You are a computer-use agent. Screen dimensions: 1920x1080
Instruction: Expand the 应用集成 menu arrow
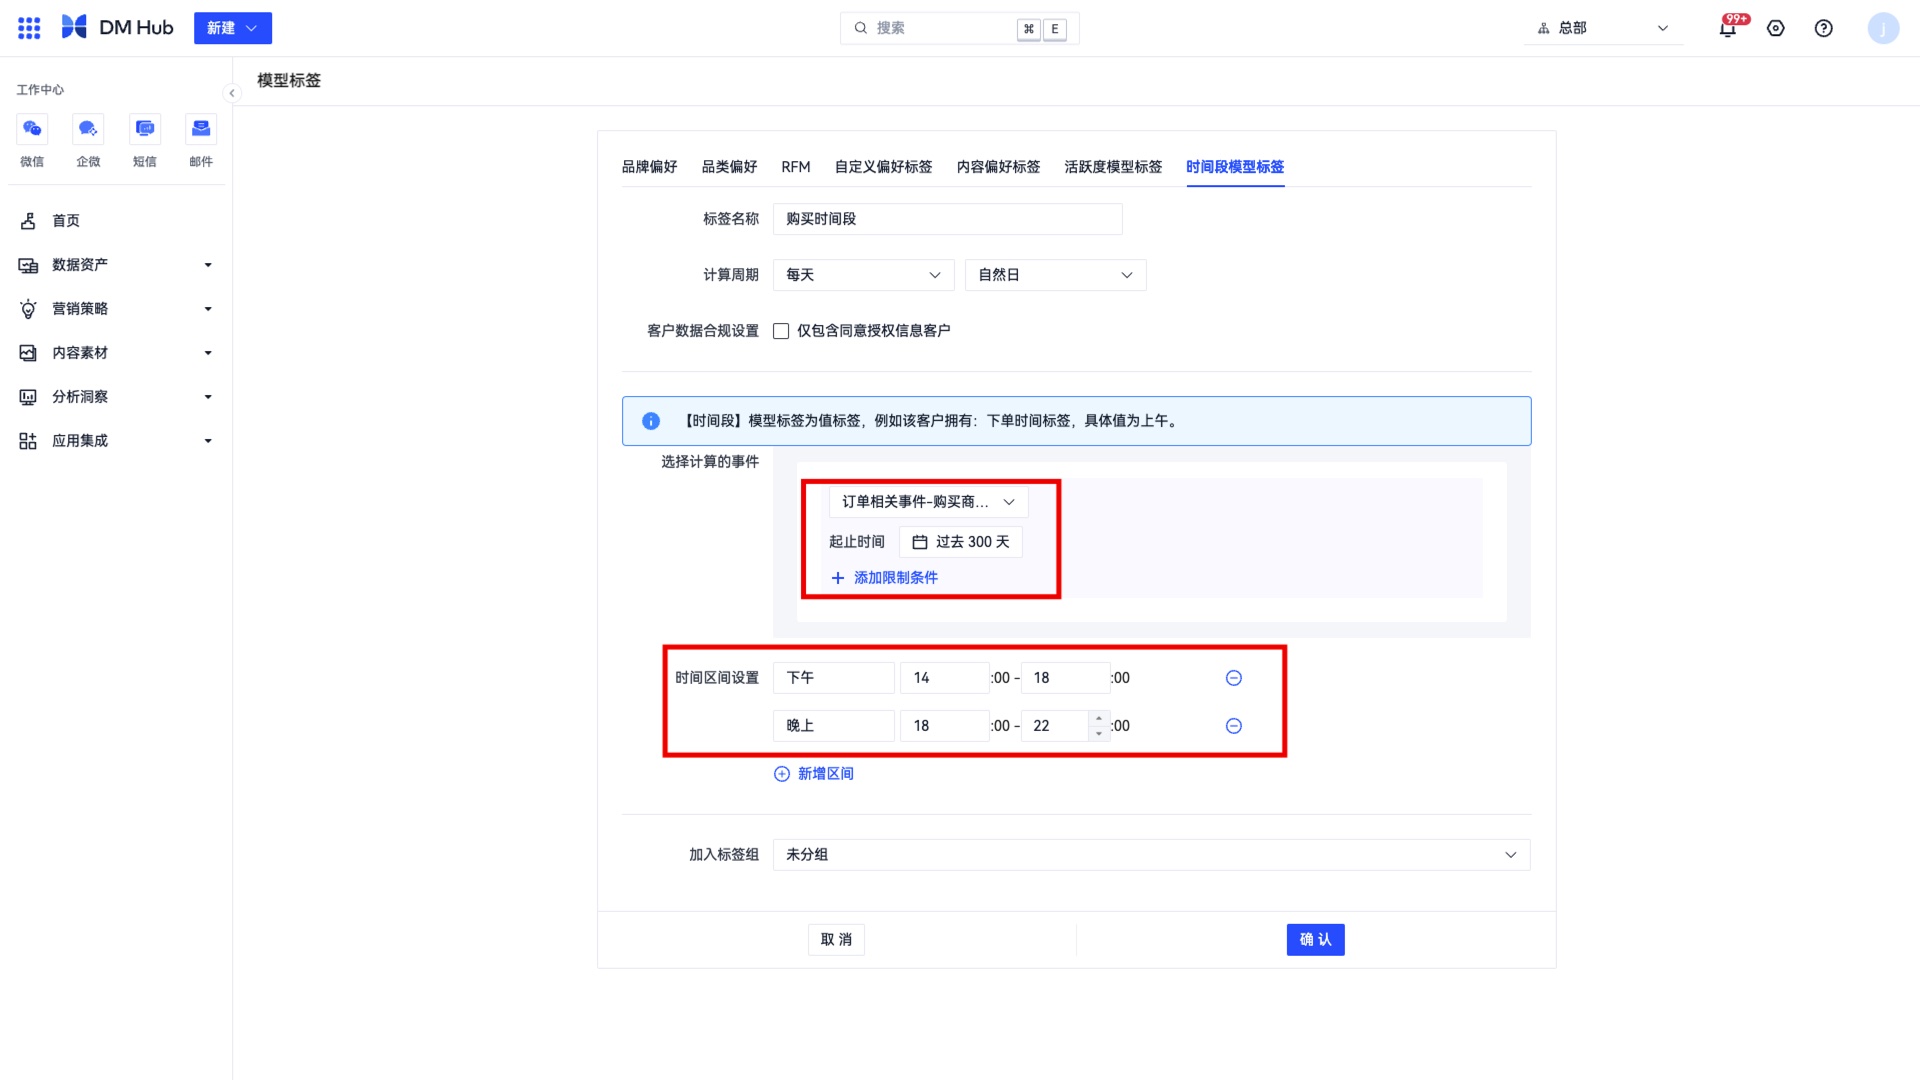208,441
